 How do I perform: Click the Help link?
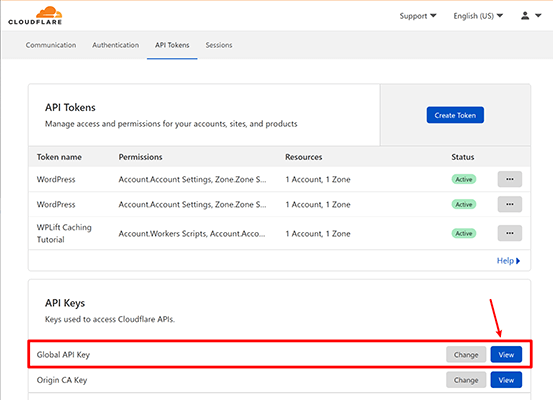tap(508, 261)
